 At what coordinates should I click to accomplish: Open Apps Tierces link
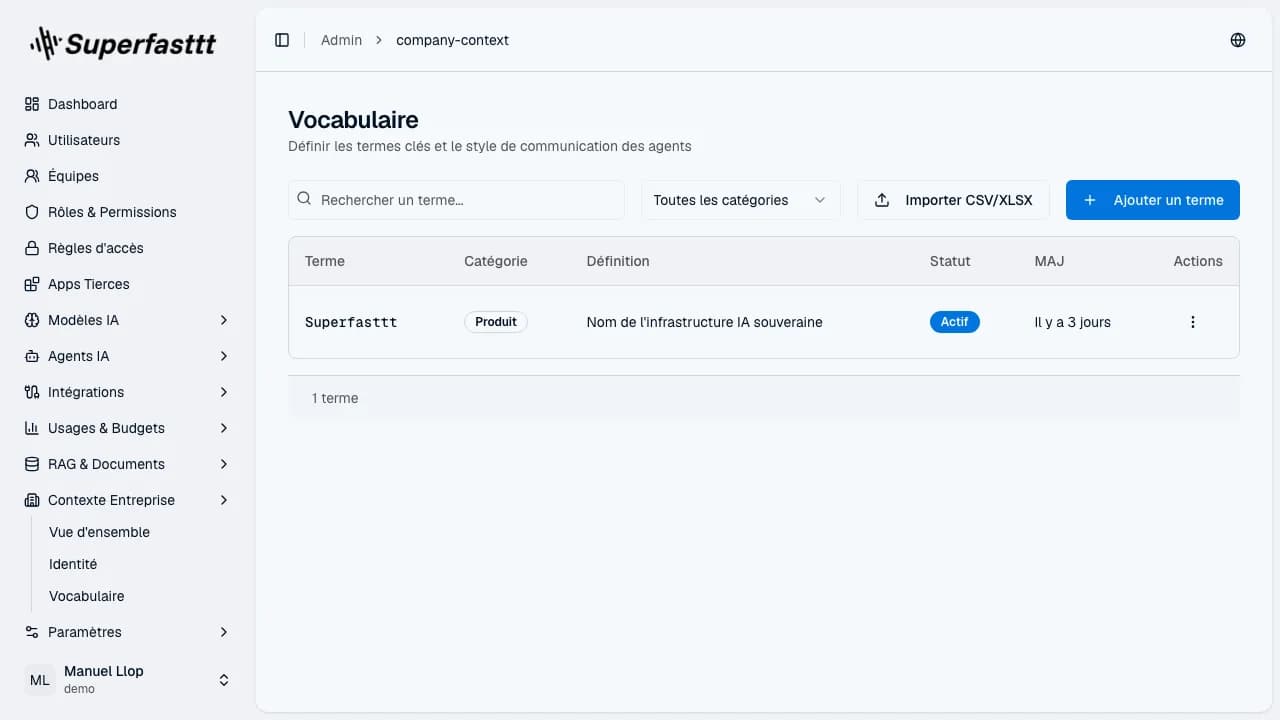coord(128,284)
